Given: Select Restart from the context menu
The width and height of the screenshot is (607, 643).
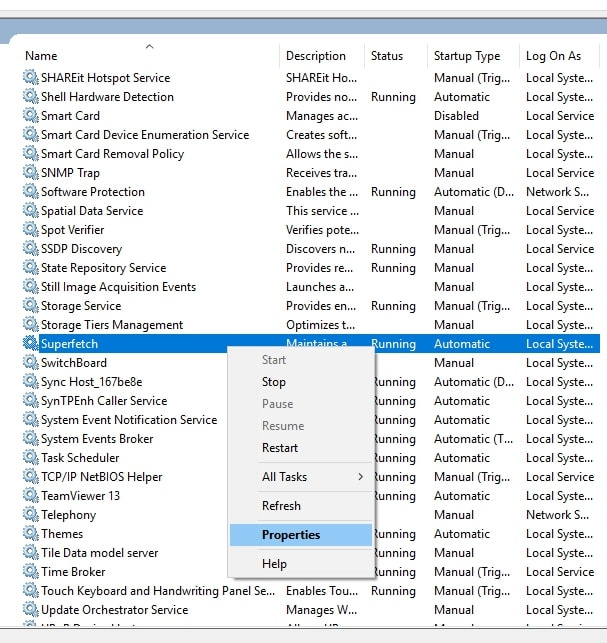Looking at the screenshot, I should click(280, 448).
